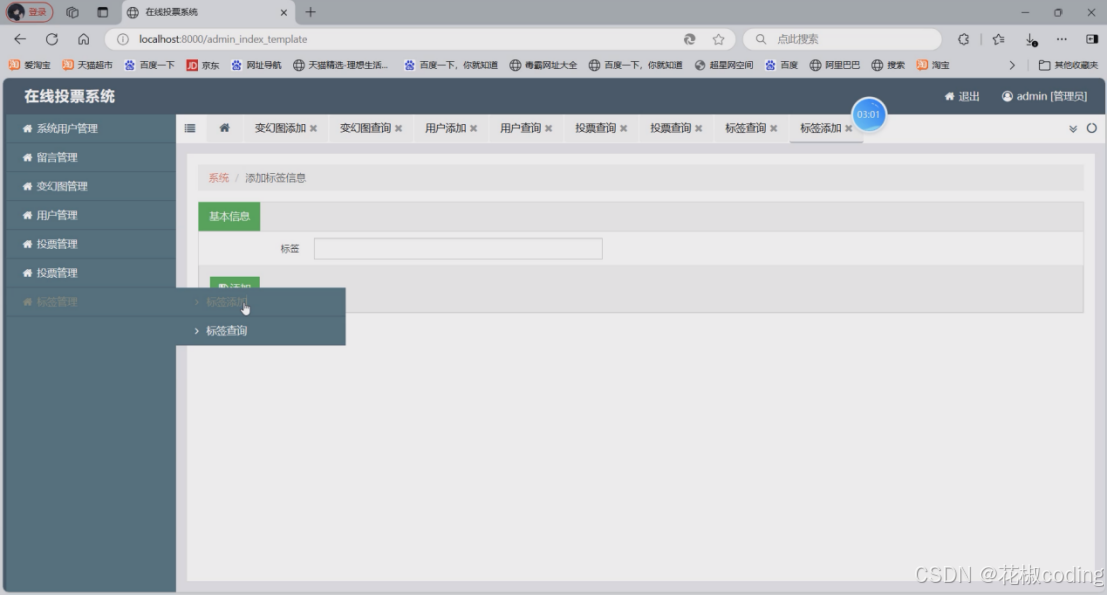Open the admin [管理员] account link

(x=1044, y=96)
